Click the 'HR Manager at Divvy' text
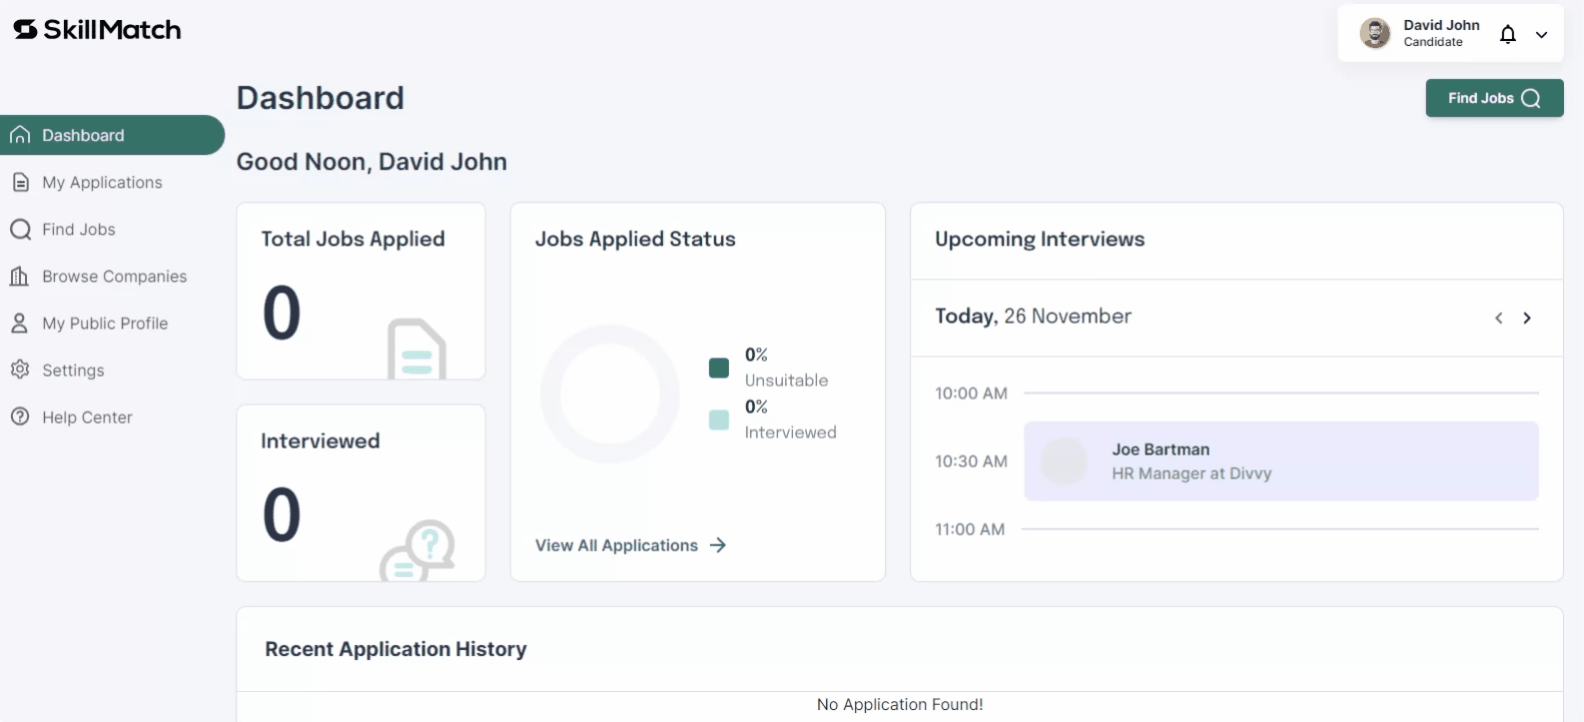The image size is (1584, 722). (x=1192, y=473)
